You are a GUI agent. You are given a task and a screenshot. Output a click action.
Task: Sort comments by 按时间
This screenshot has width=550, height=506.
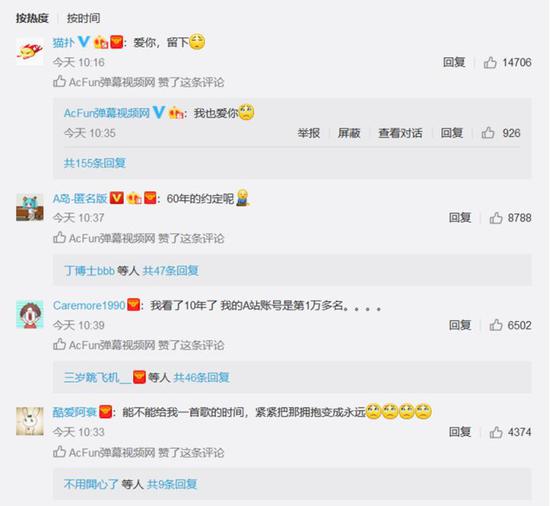83,18
